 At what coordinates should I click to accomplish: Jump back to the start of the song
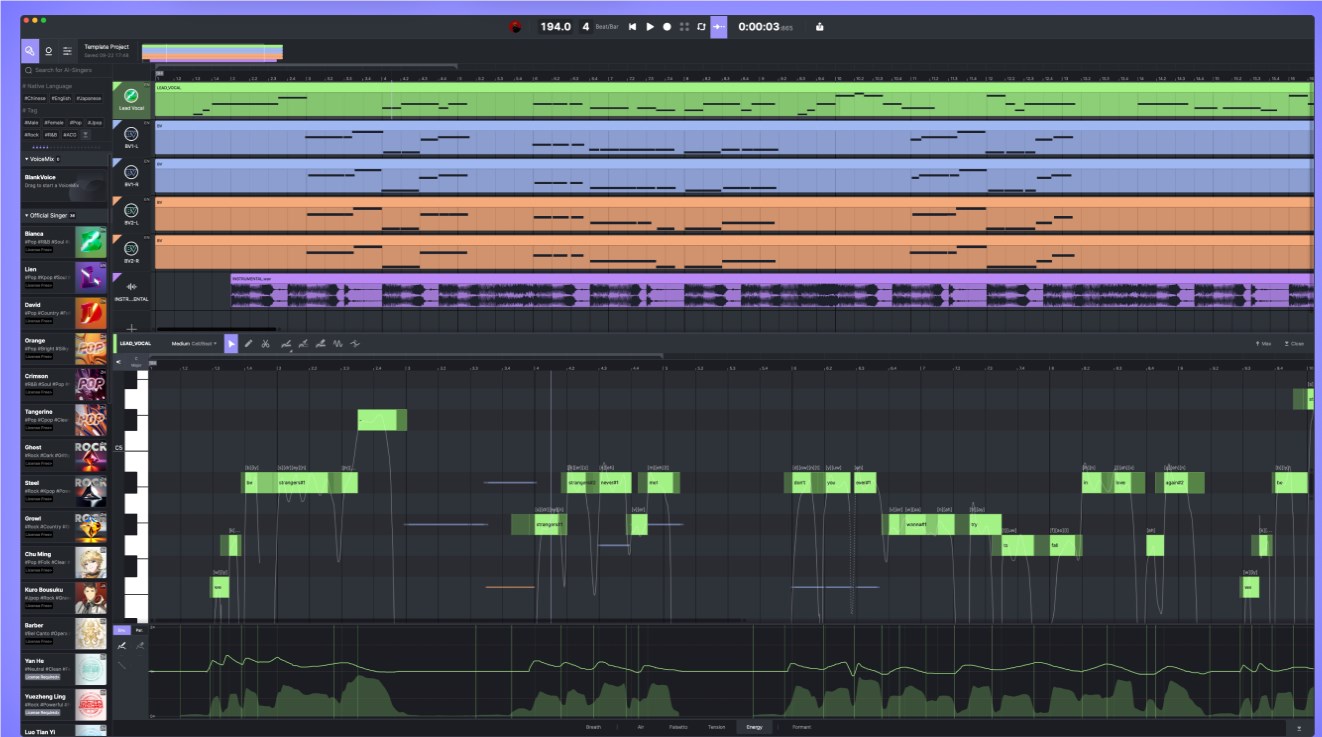pyautogui.click(x=632, y=27)
